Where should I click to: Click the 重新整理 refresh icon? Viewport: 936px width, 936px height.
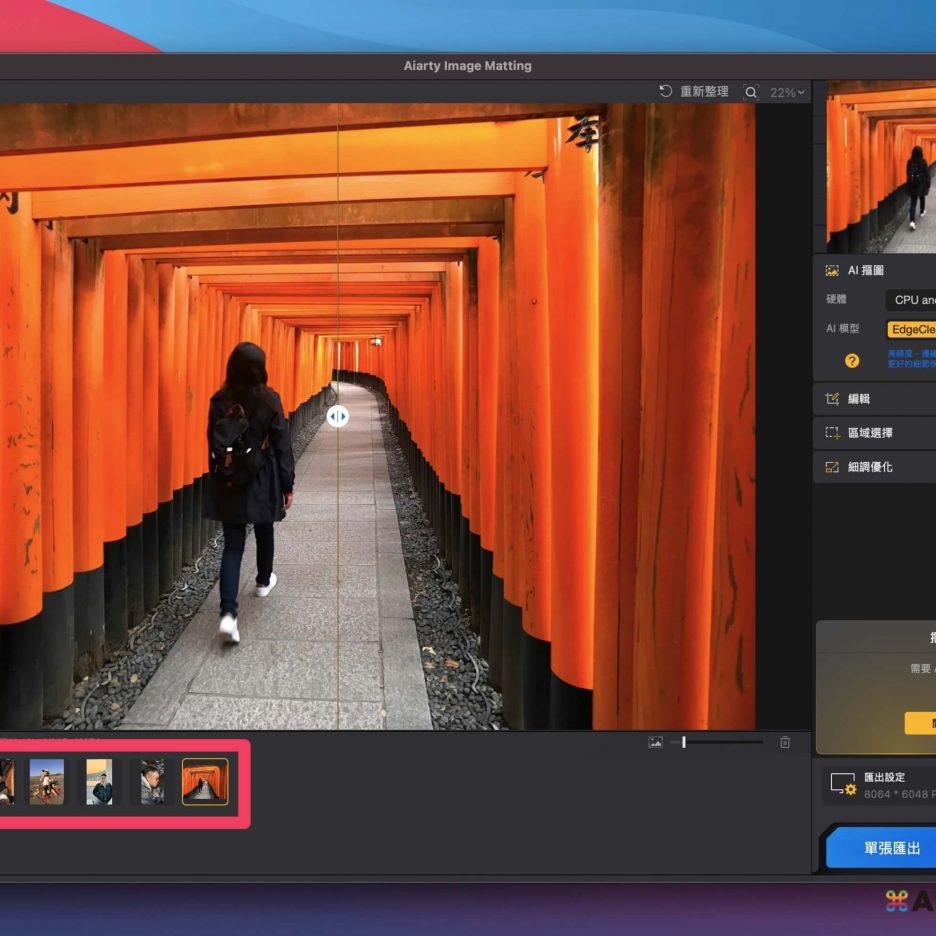[x=666, y=92]
